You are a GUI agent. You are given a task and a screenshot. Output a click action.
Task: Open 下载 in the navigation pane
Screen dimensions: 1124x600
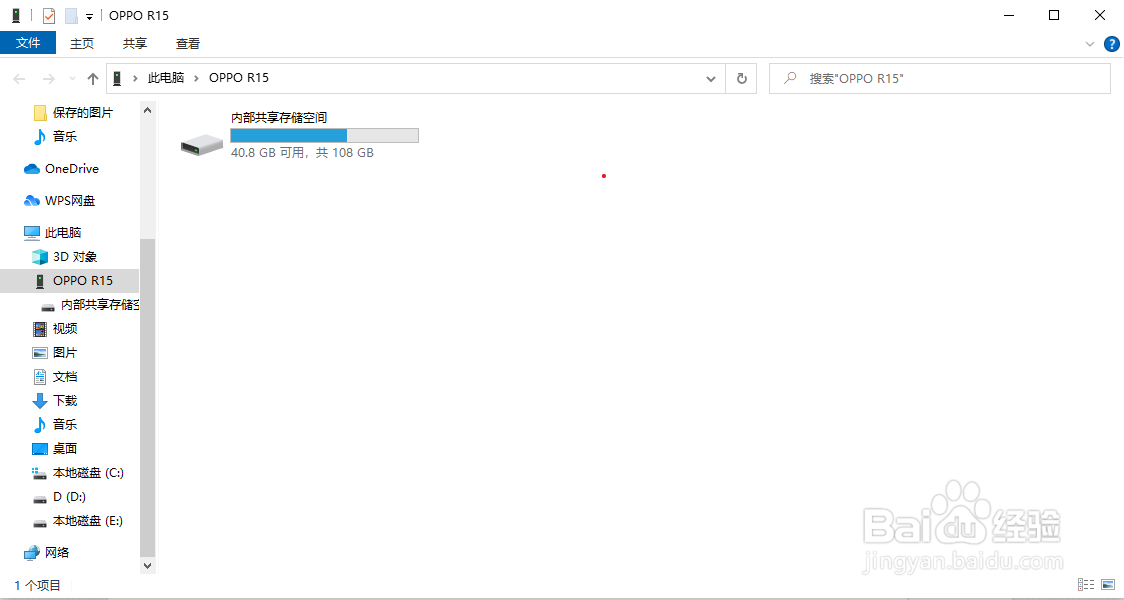point(65,401)
